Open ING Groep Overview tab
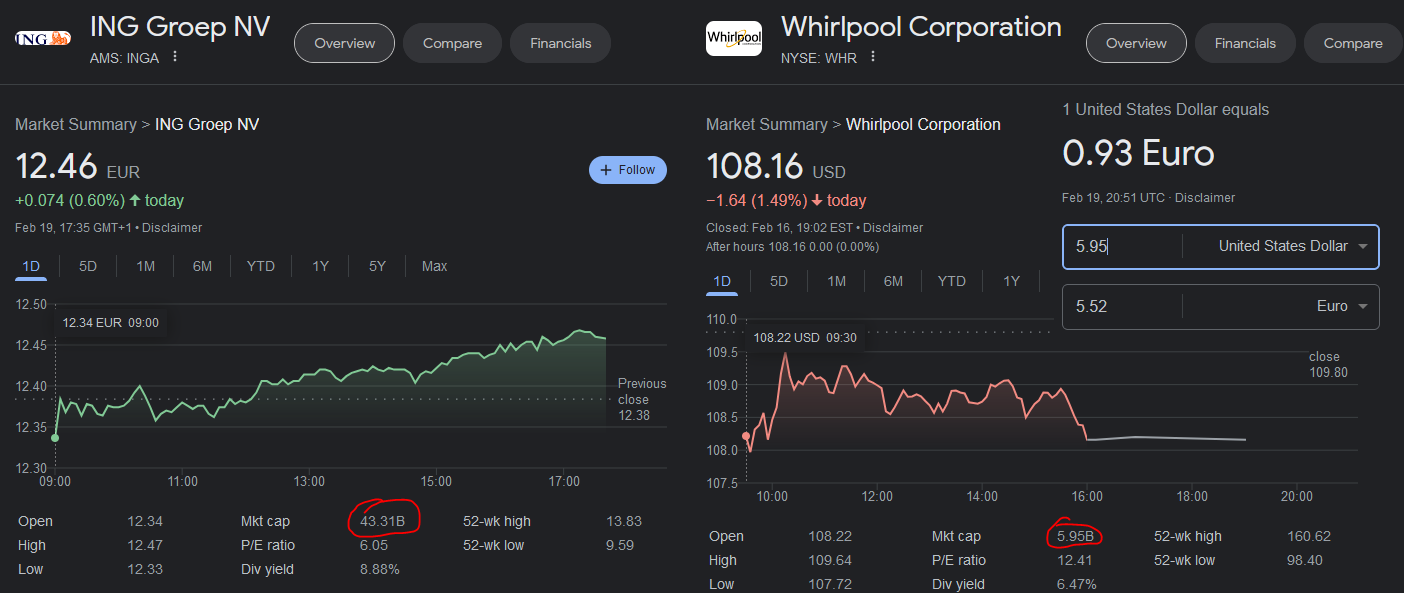The width and height of the screenshot is (1404, 593). click(345, 43)
